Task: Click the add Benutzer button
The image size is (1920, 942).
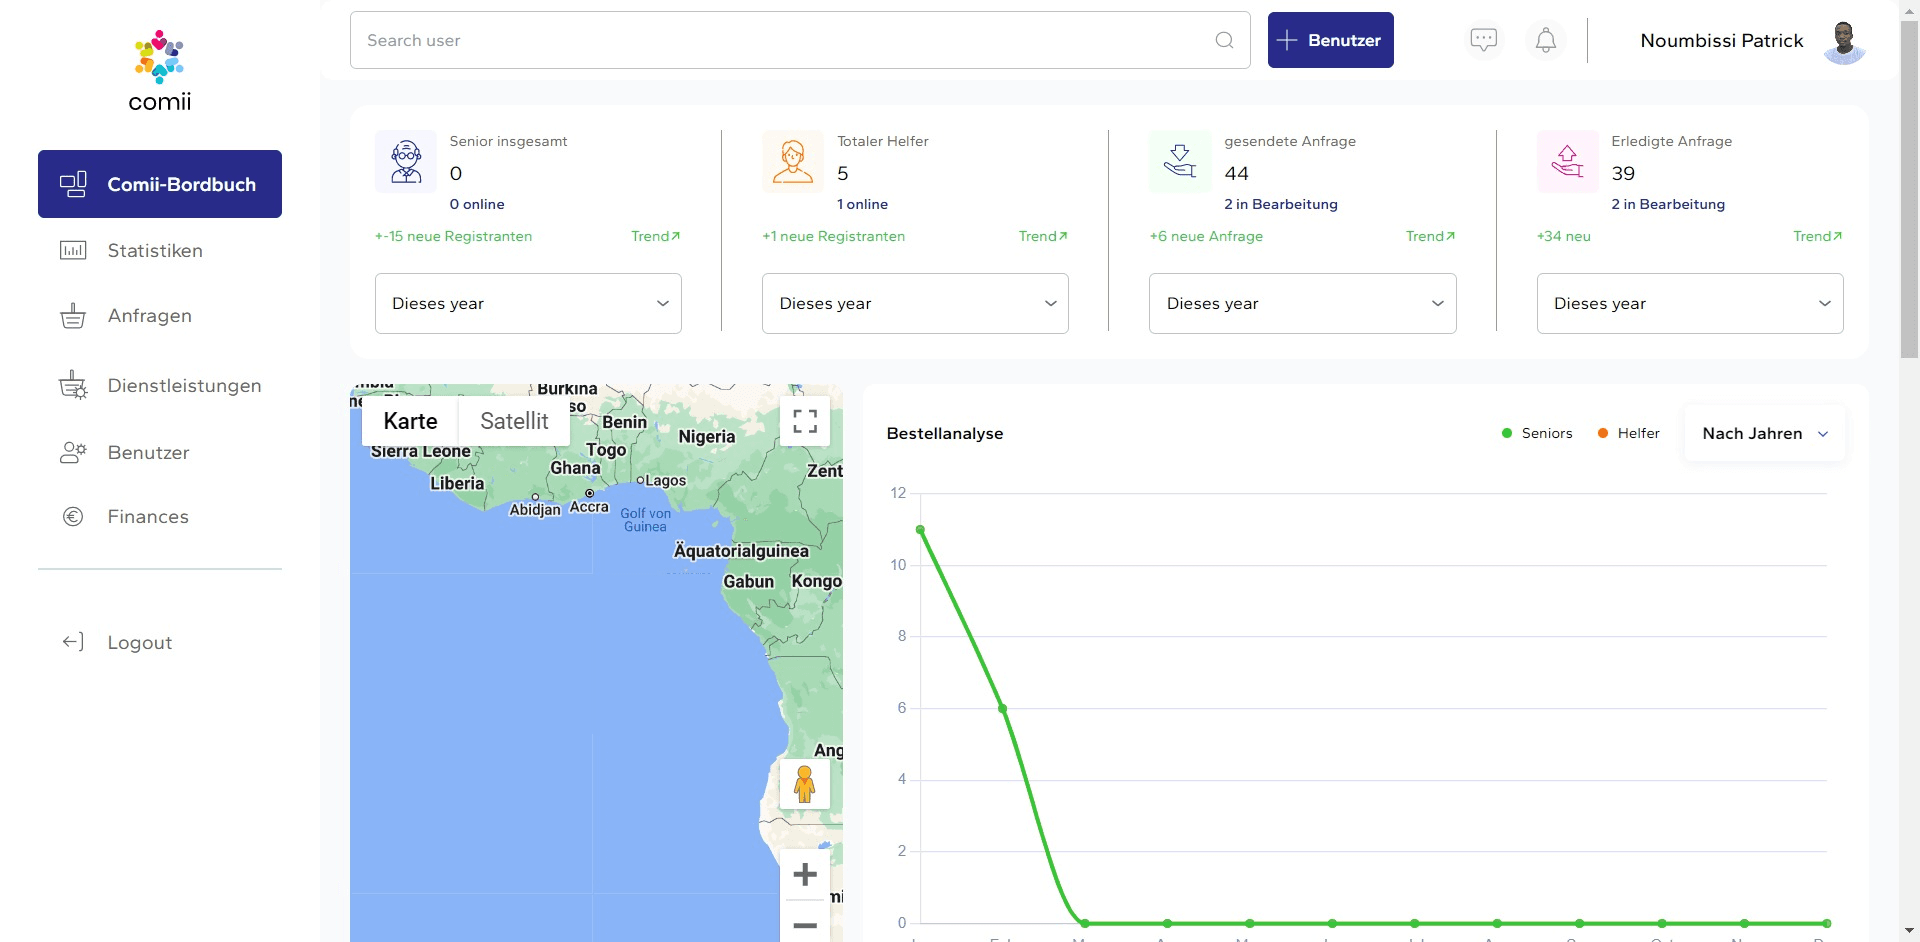Action: [x=1330, y=40]
